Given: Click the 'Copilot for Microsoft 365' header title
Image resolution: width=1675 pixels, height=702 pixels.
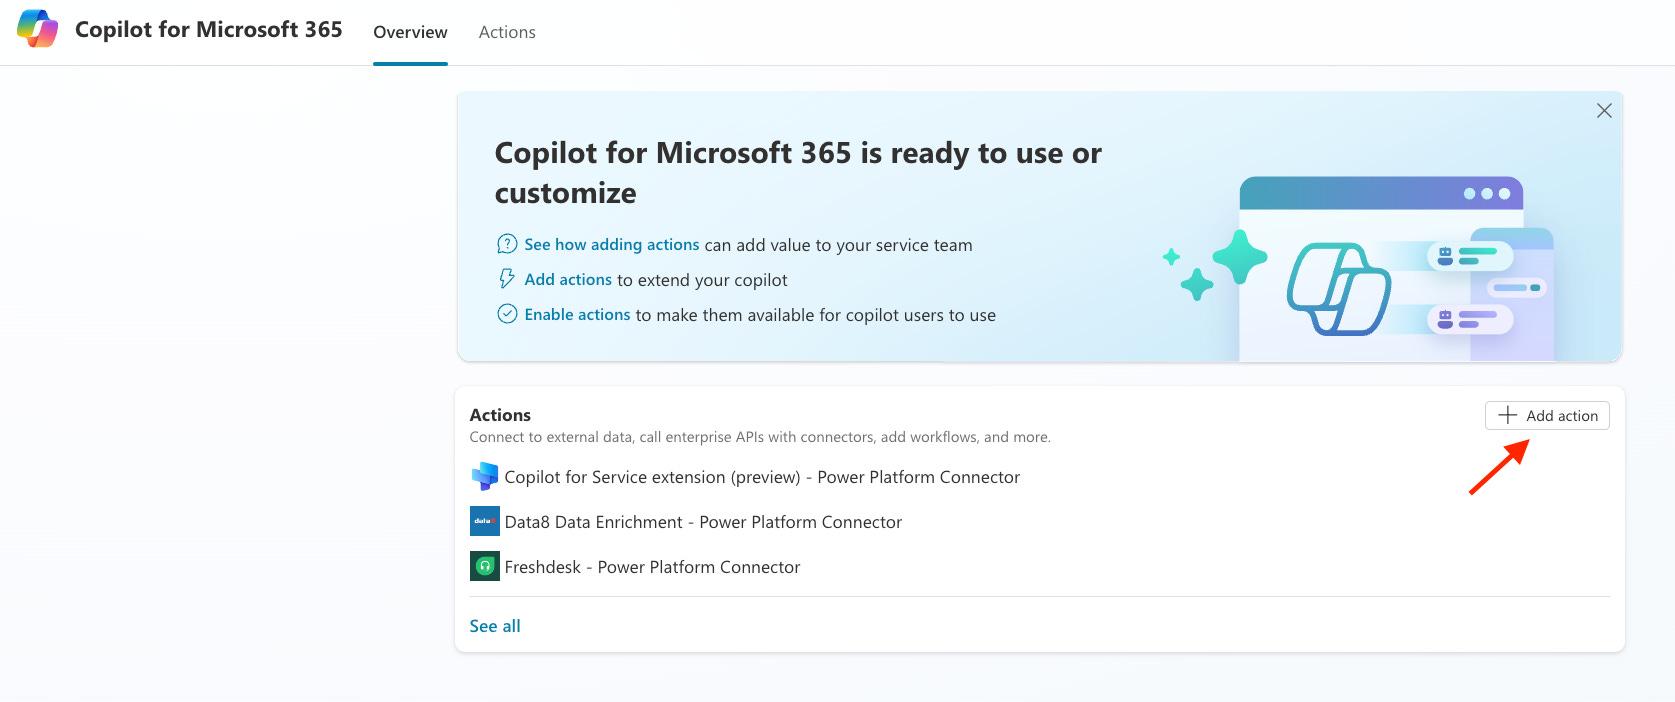Looking at the screenshot, I should pyautogui.click(x=209, y=30).
